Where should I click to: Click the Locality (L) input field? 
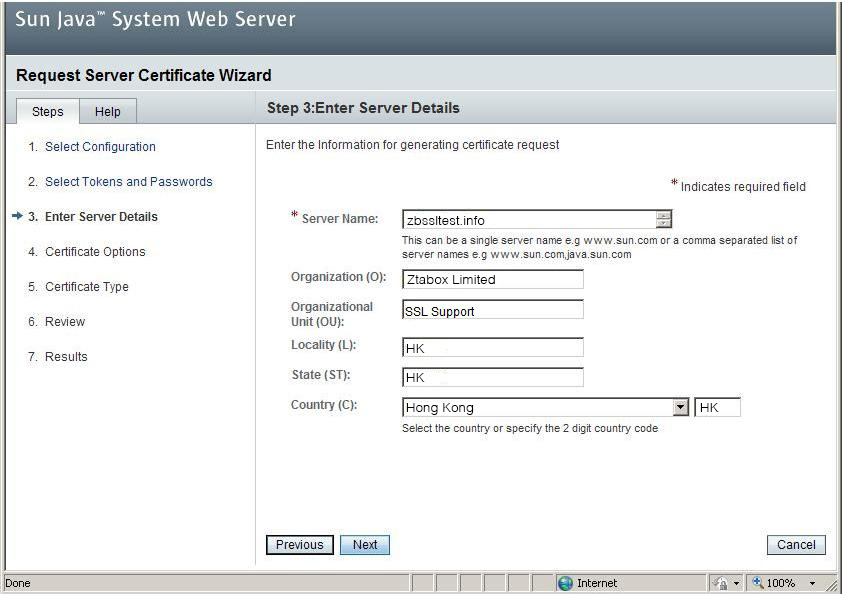tap(492, 348)
